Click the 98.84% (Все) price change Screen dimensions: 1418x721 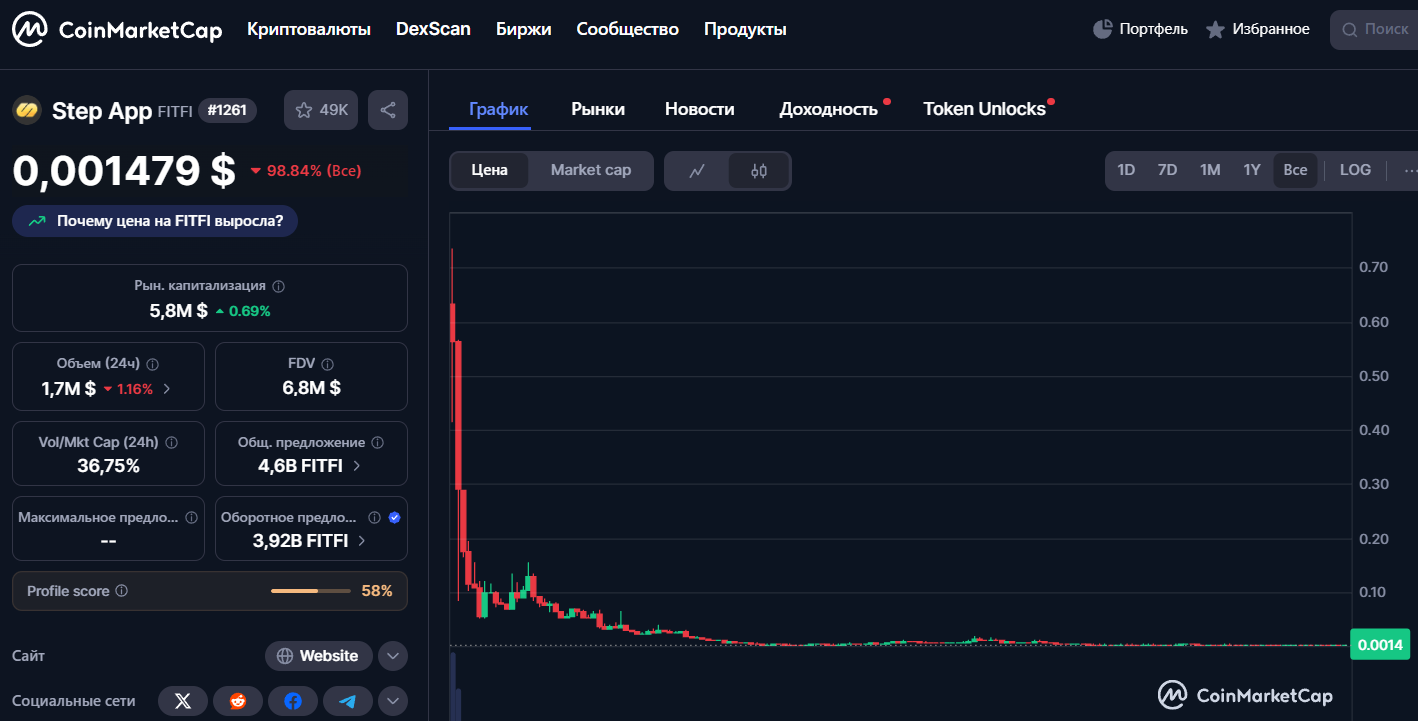pos(305,171)
